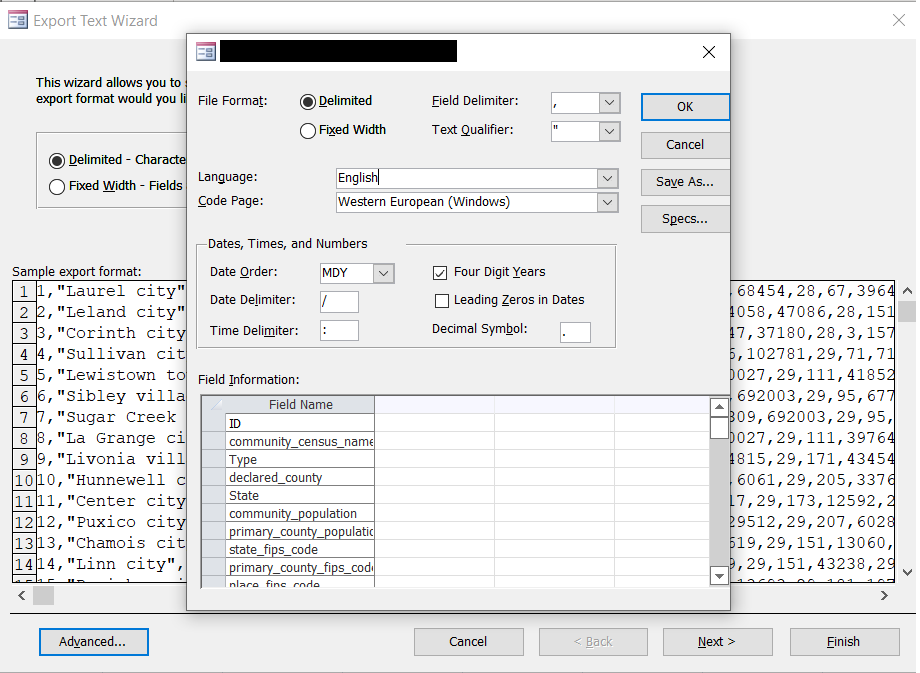Click the Field Name column header

pos(300,405)
